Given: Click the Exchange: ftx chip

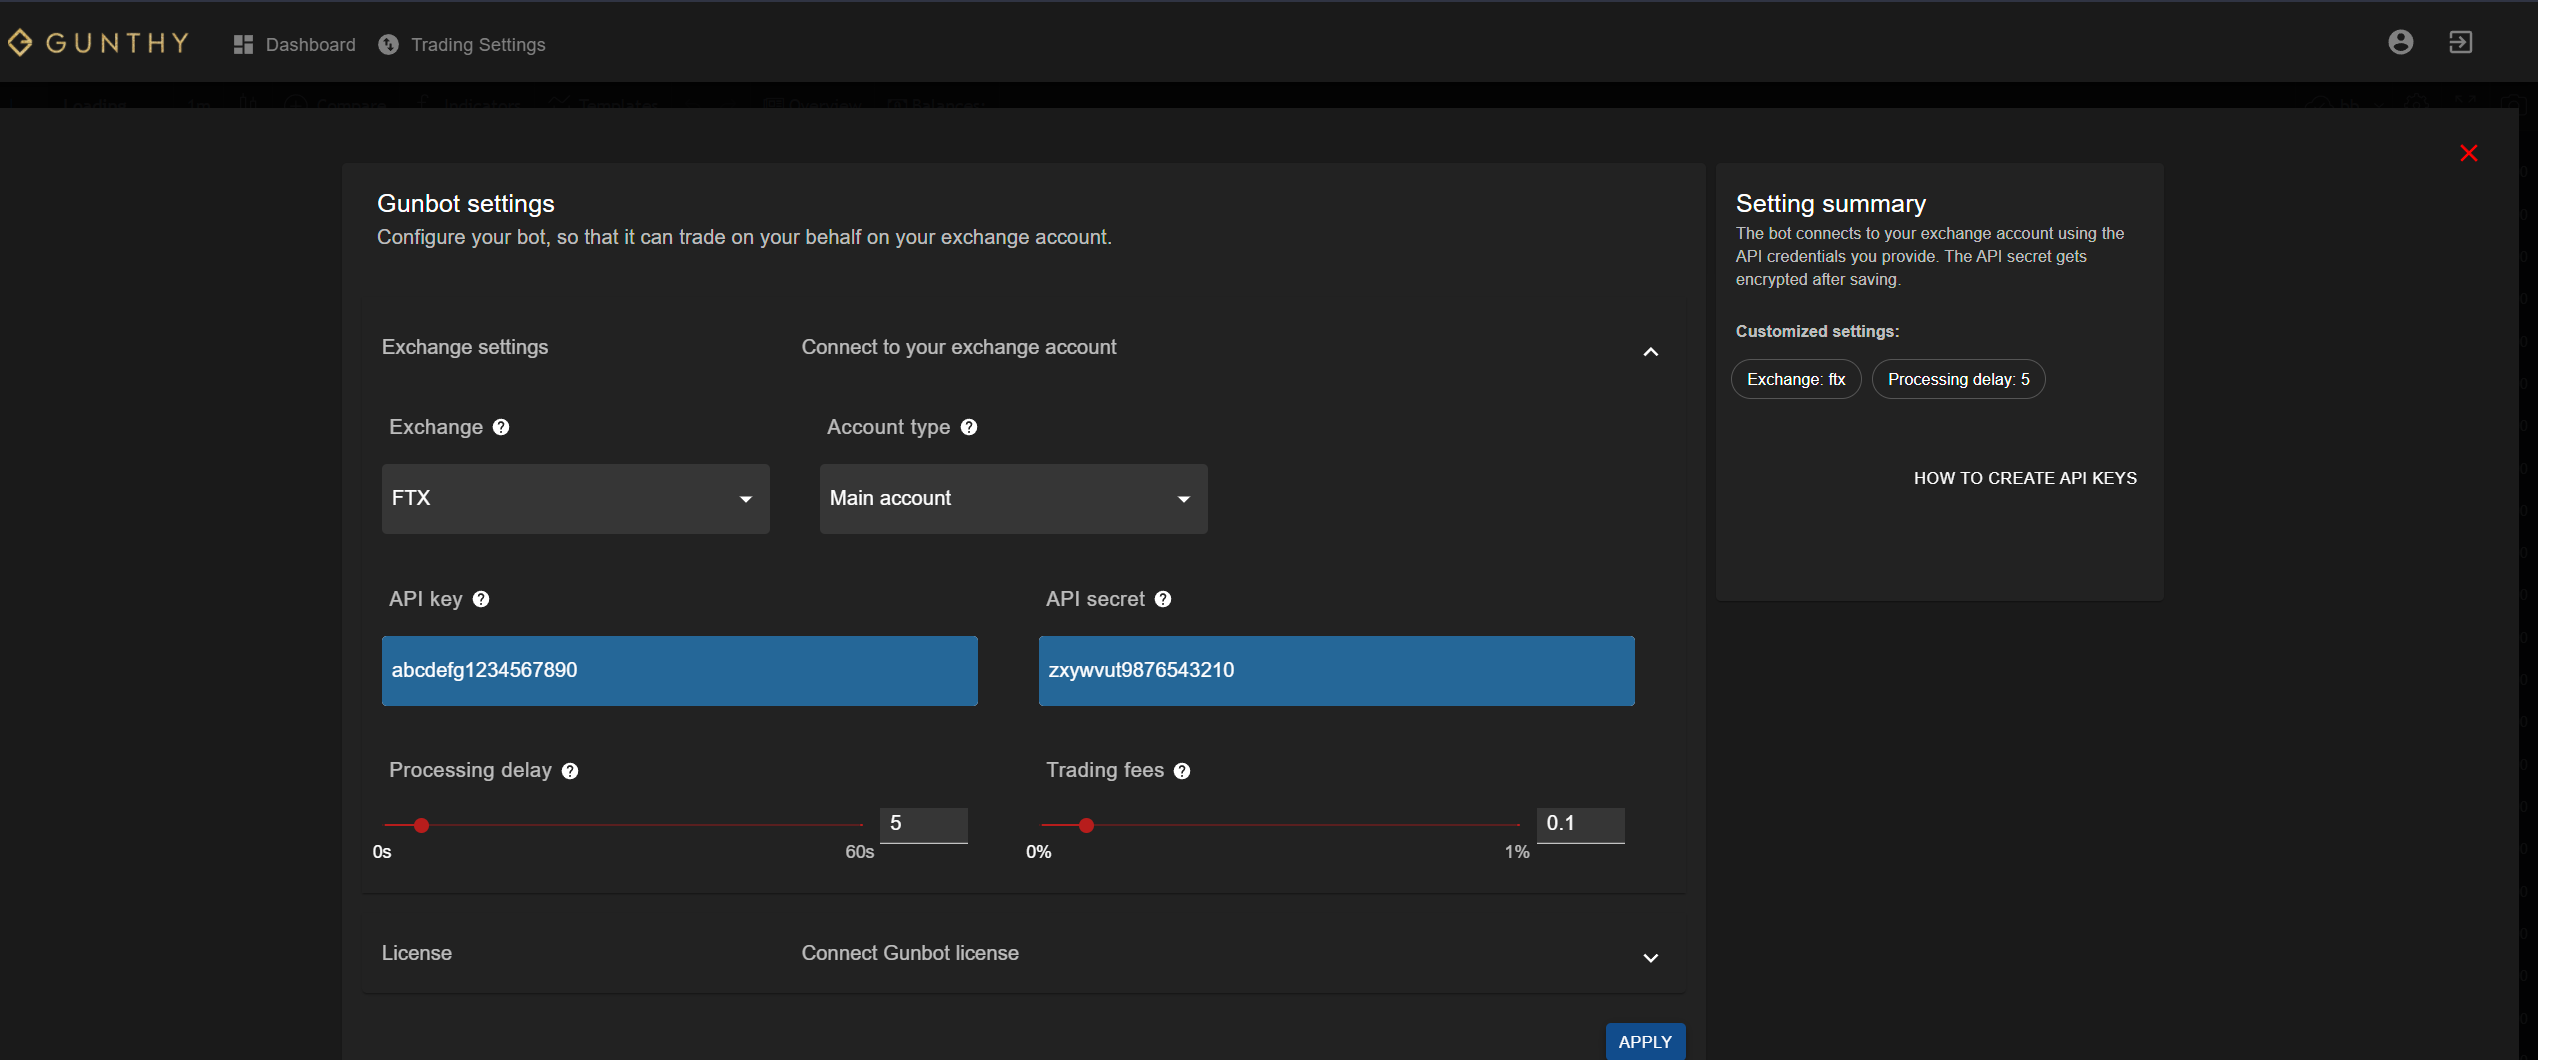Looking at the screenshot, I should 1795,379.
